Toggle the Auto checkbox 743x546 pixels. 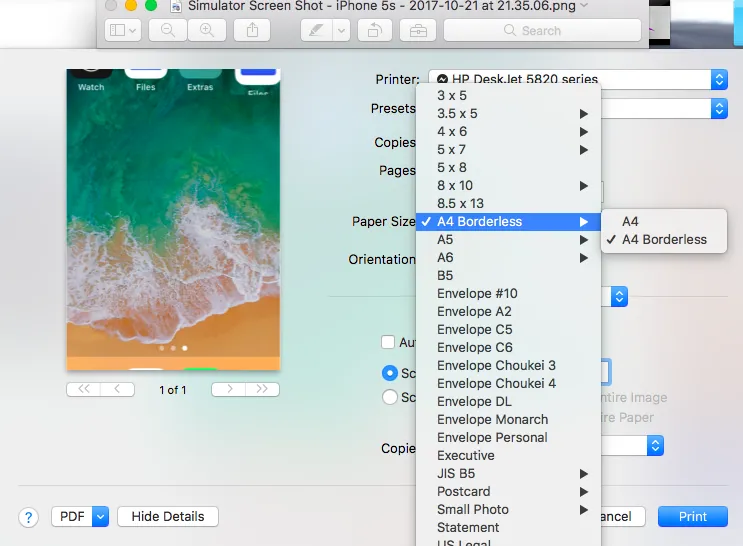pyautogui.click(x=388, y=342)
